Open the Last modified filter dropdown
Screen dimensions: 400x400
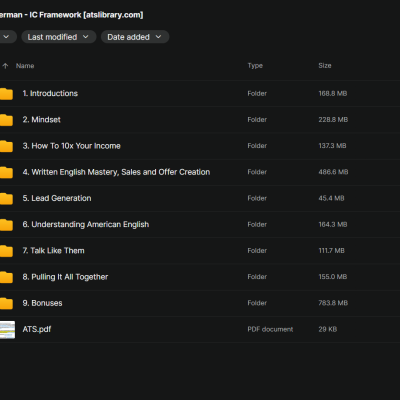[x=59, y=37]
